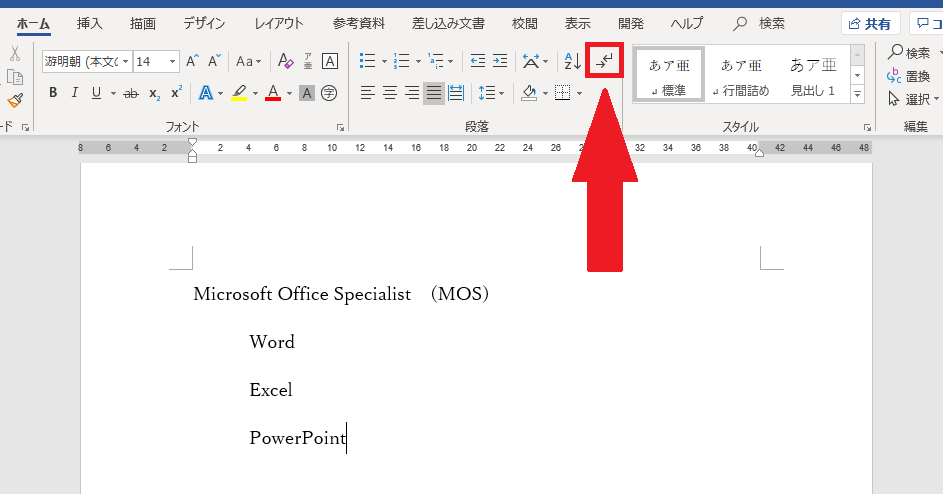The image size is (943, 494).
Task: Apply yellow highlight color
Action: pos(239,93)
